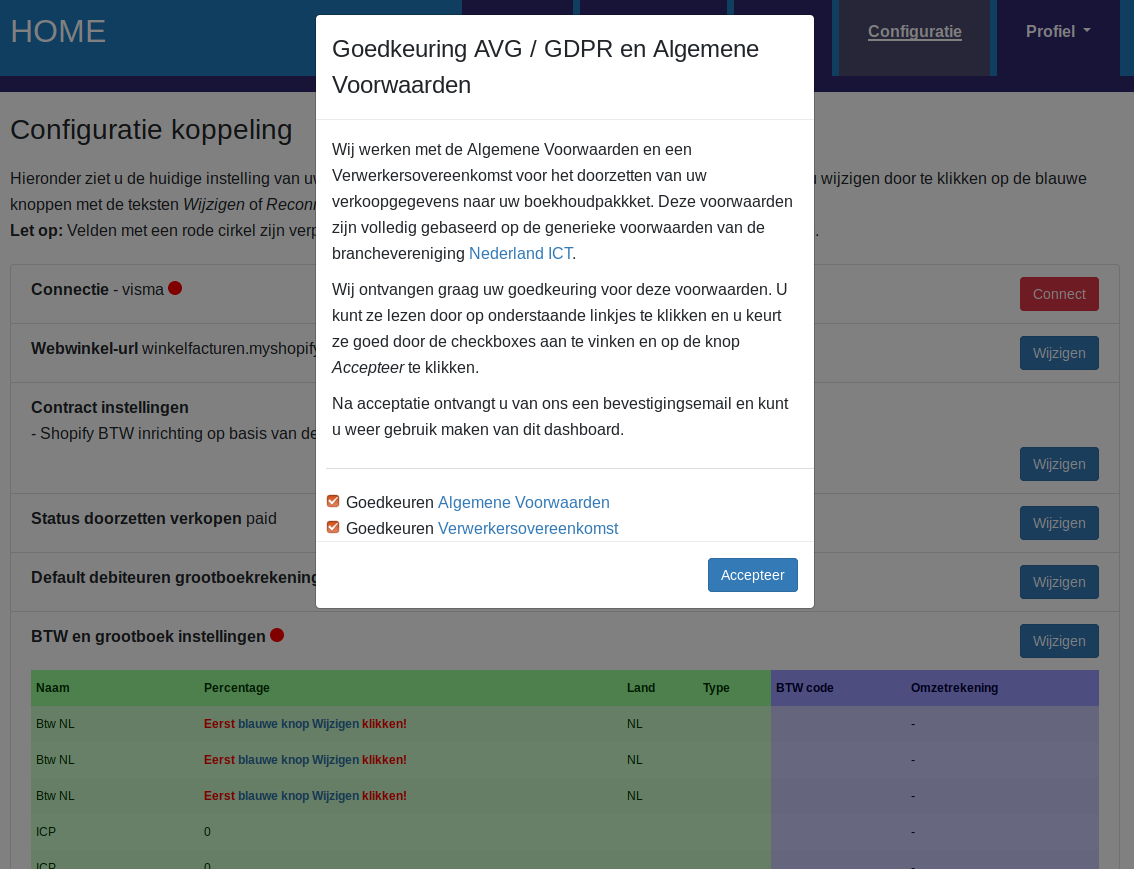Open the Profiel dropdown menu
The image size is (1134, 869).
click(1057, 32)
